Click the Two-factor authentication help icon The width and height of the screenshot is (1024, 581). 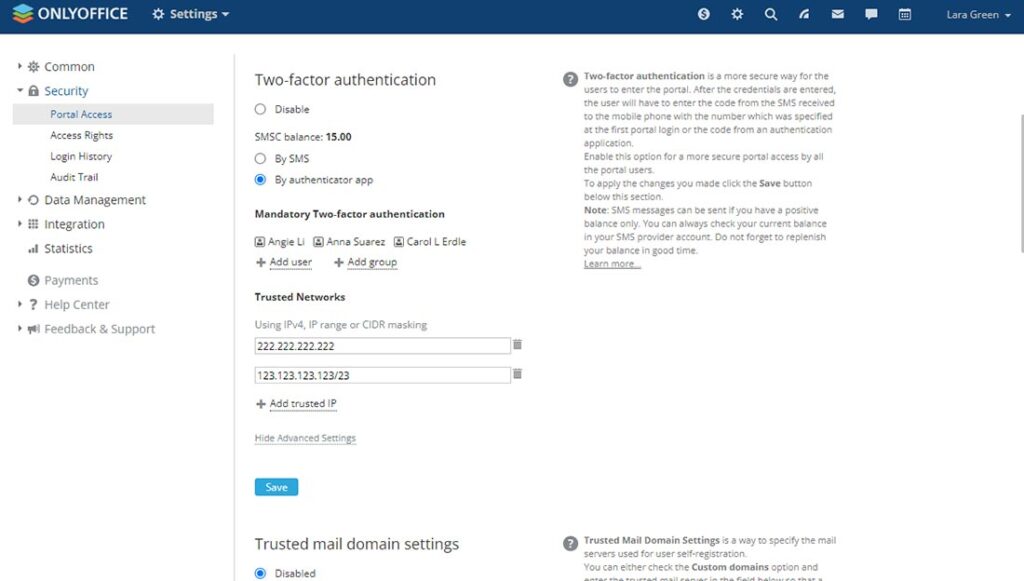tap(570, 79)
